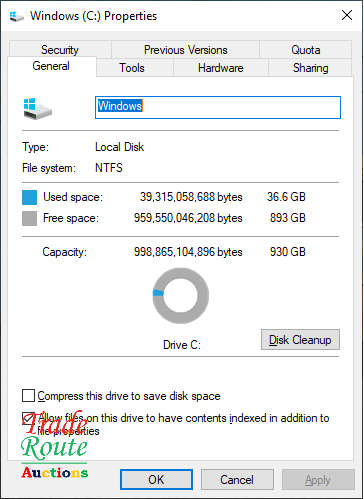Viewport: 364px width, 499px height.
Task: Click the Cancel button
Action: click(237, 479)
